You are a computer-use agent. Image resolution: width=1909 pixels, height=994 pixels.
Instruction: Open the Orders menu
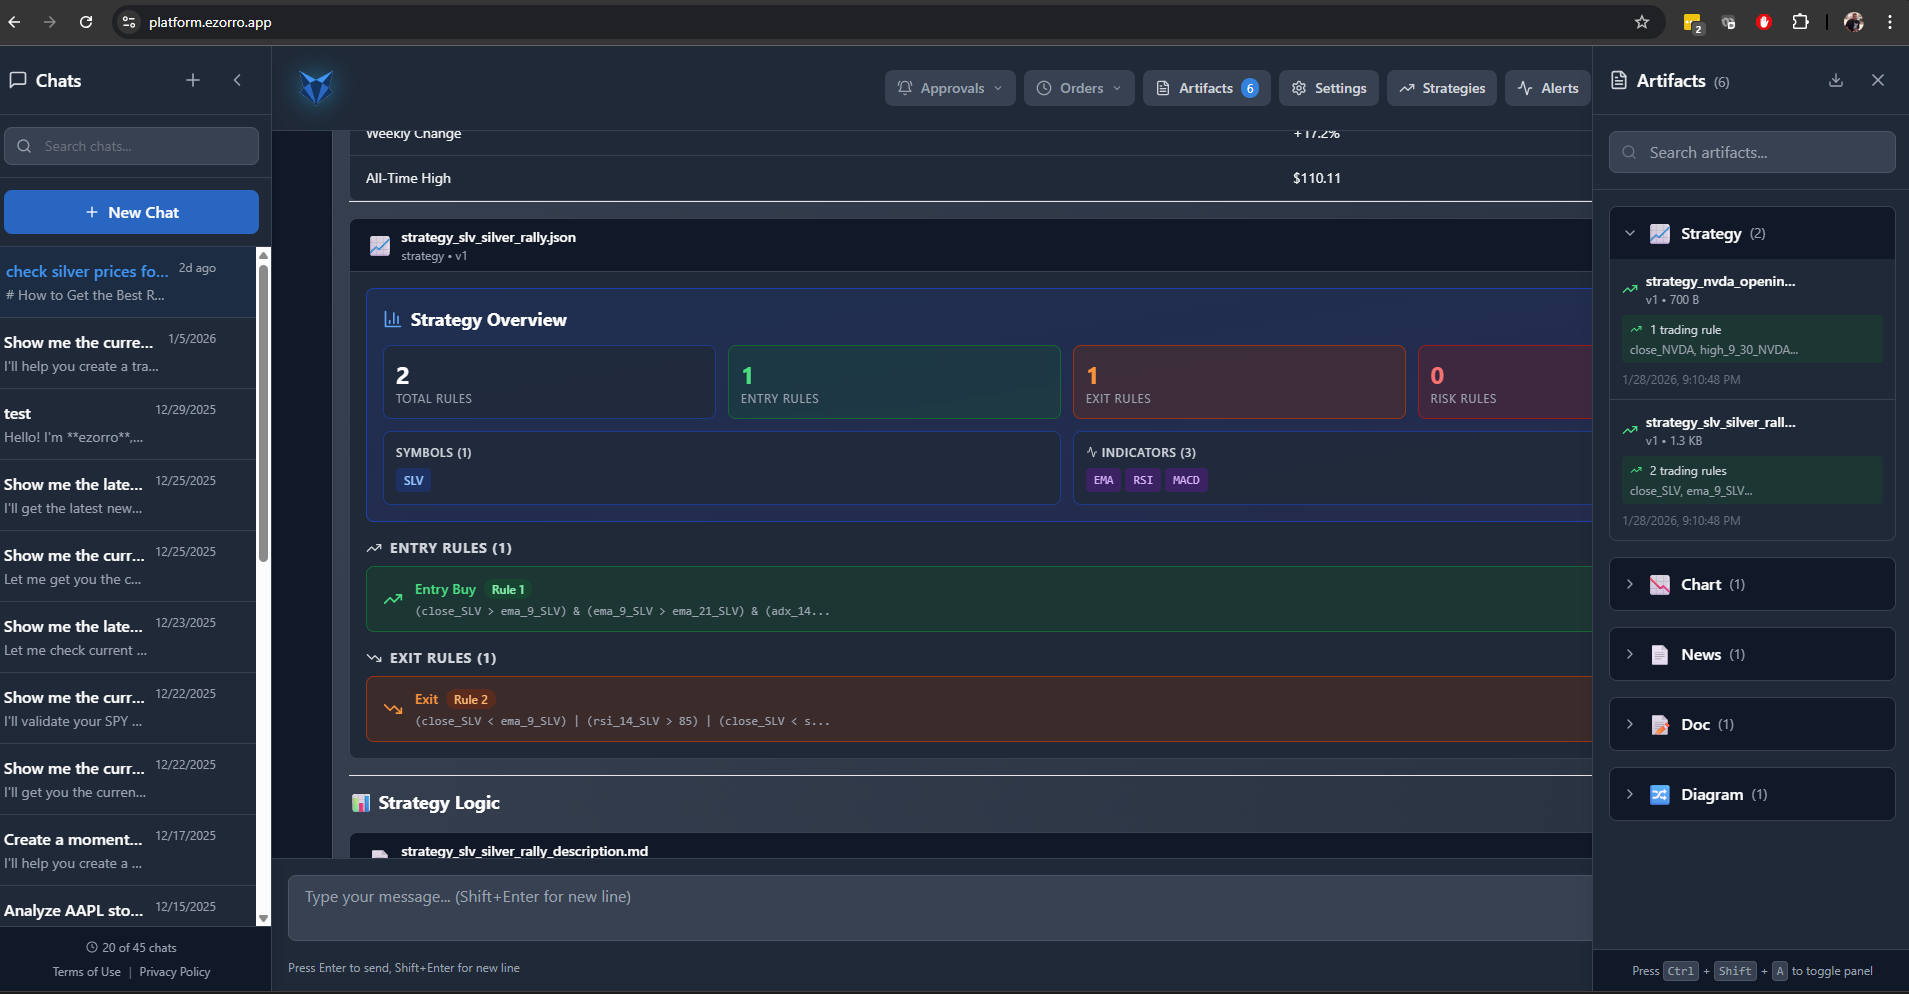coord(1078,88)
